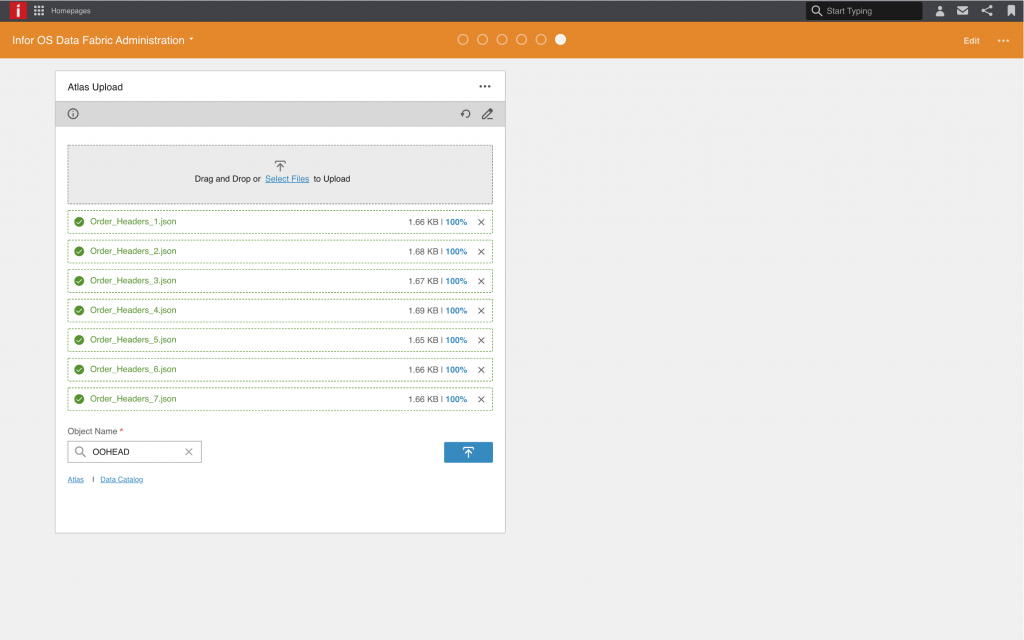Open the bookmarks icon
The width and height of the screenshot is (1024, 640).
pyautogui.click(x=1011, y=11)
